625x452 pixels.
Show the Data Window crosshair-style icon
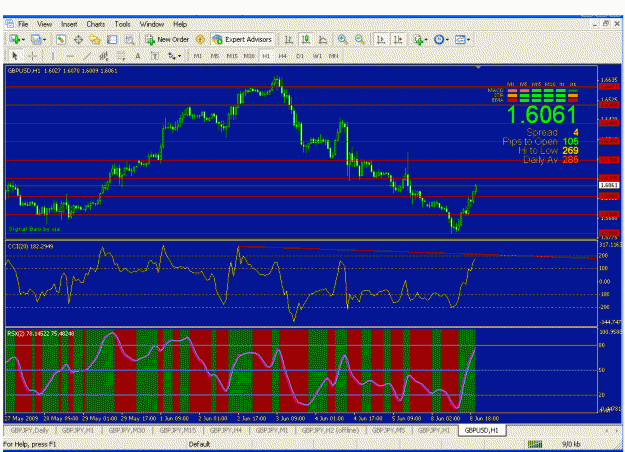[x=78, y=39]
